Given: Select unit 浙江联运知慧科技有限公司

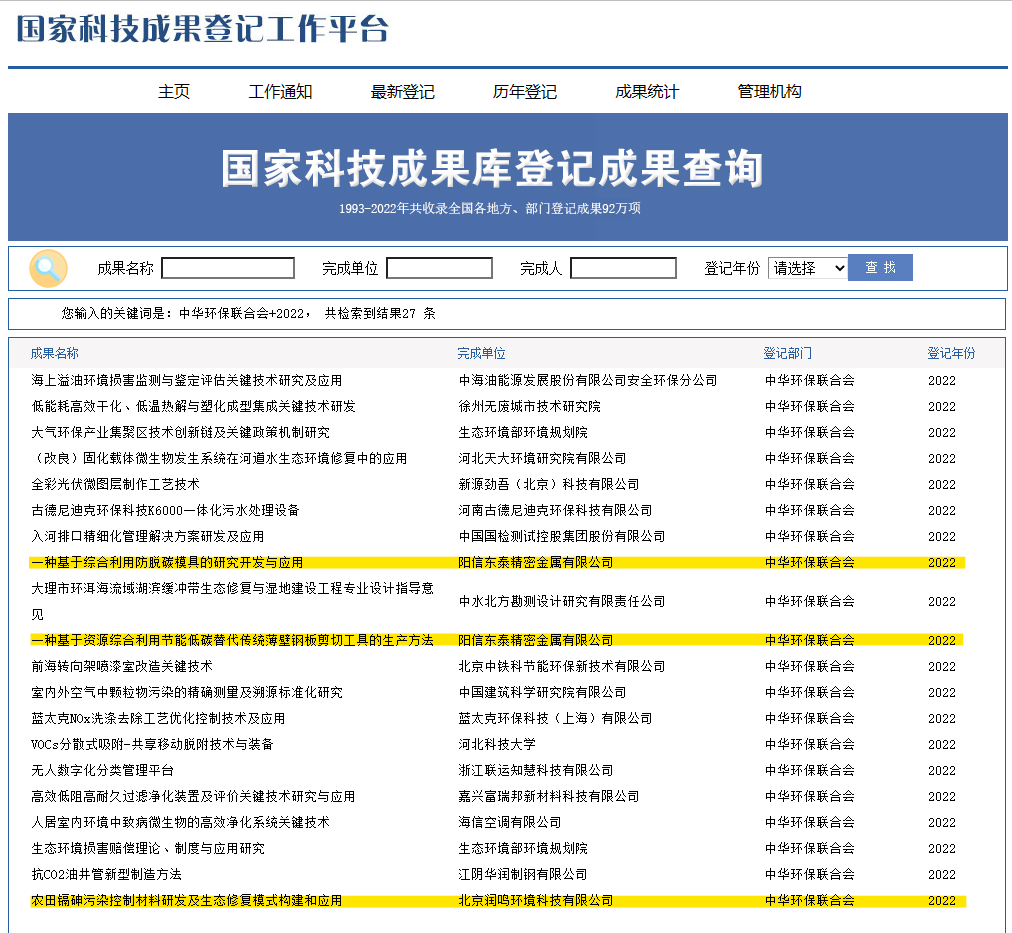Looking at the screenshot, I should (536, 770).
